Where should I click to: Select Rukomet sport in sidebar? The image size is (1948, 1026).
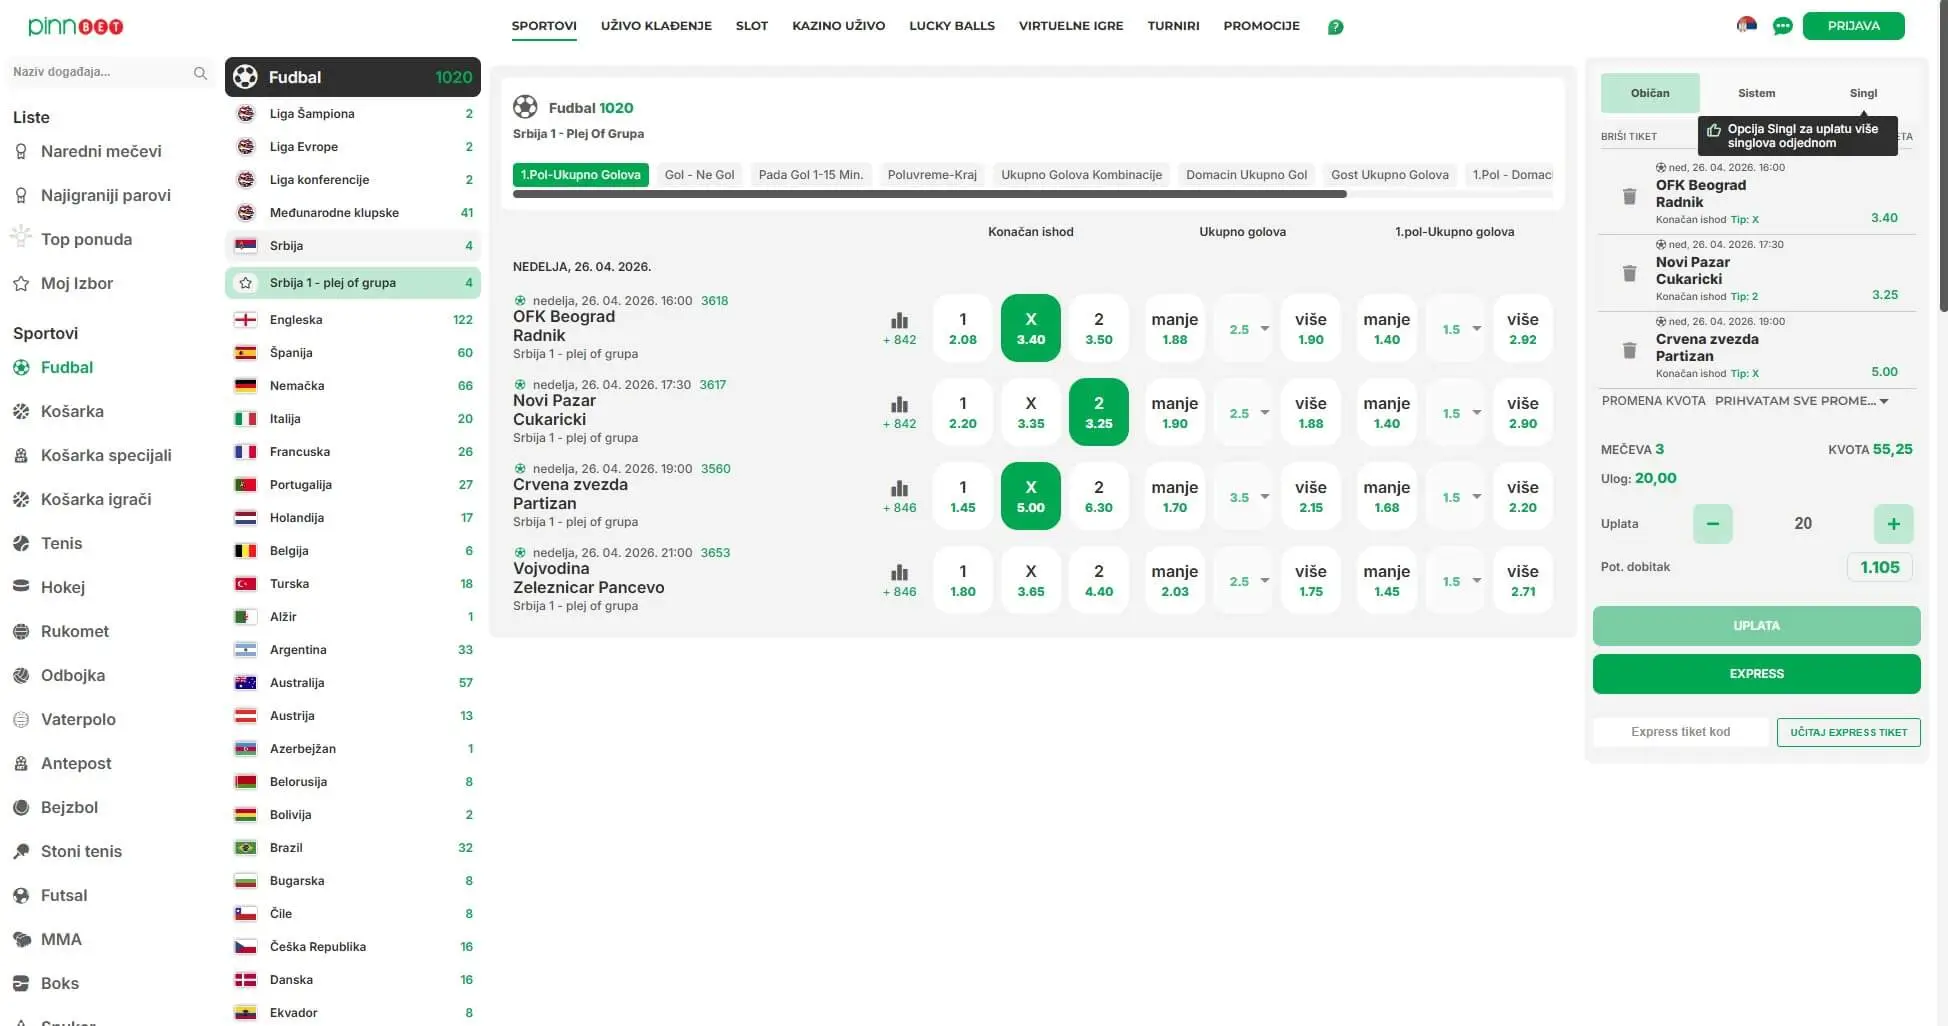tap(74, 631)
